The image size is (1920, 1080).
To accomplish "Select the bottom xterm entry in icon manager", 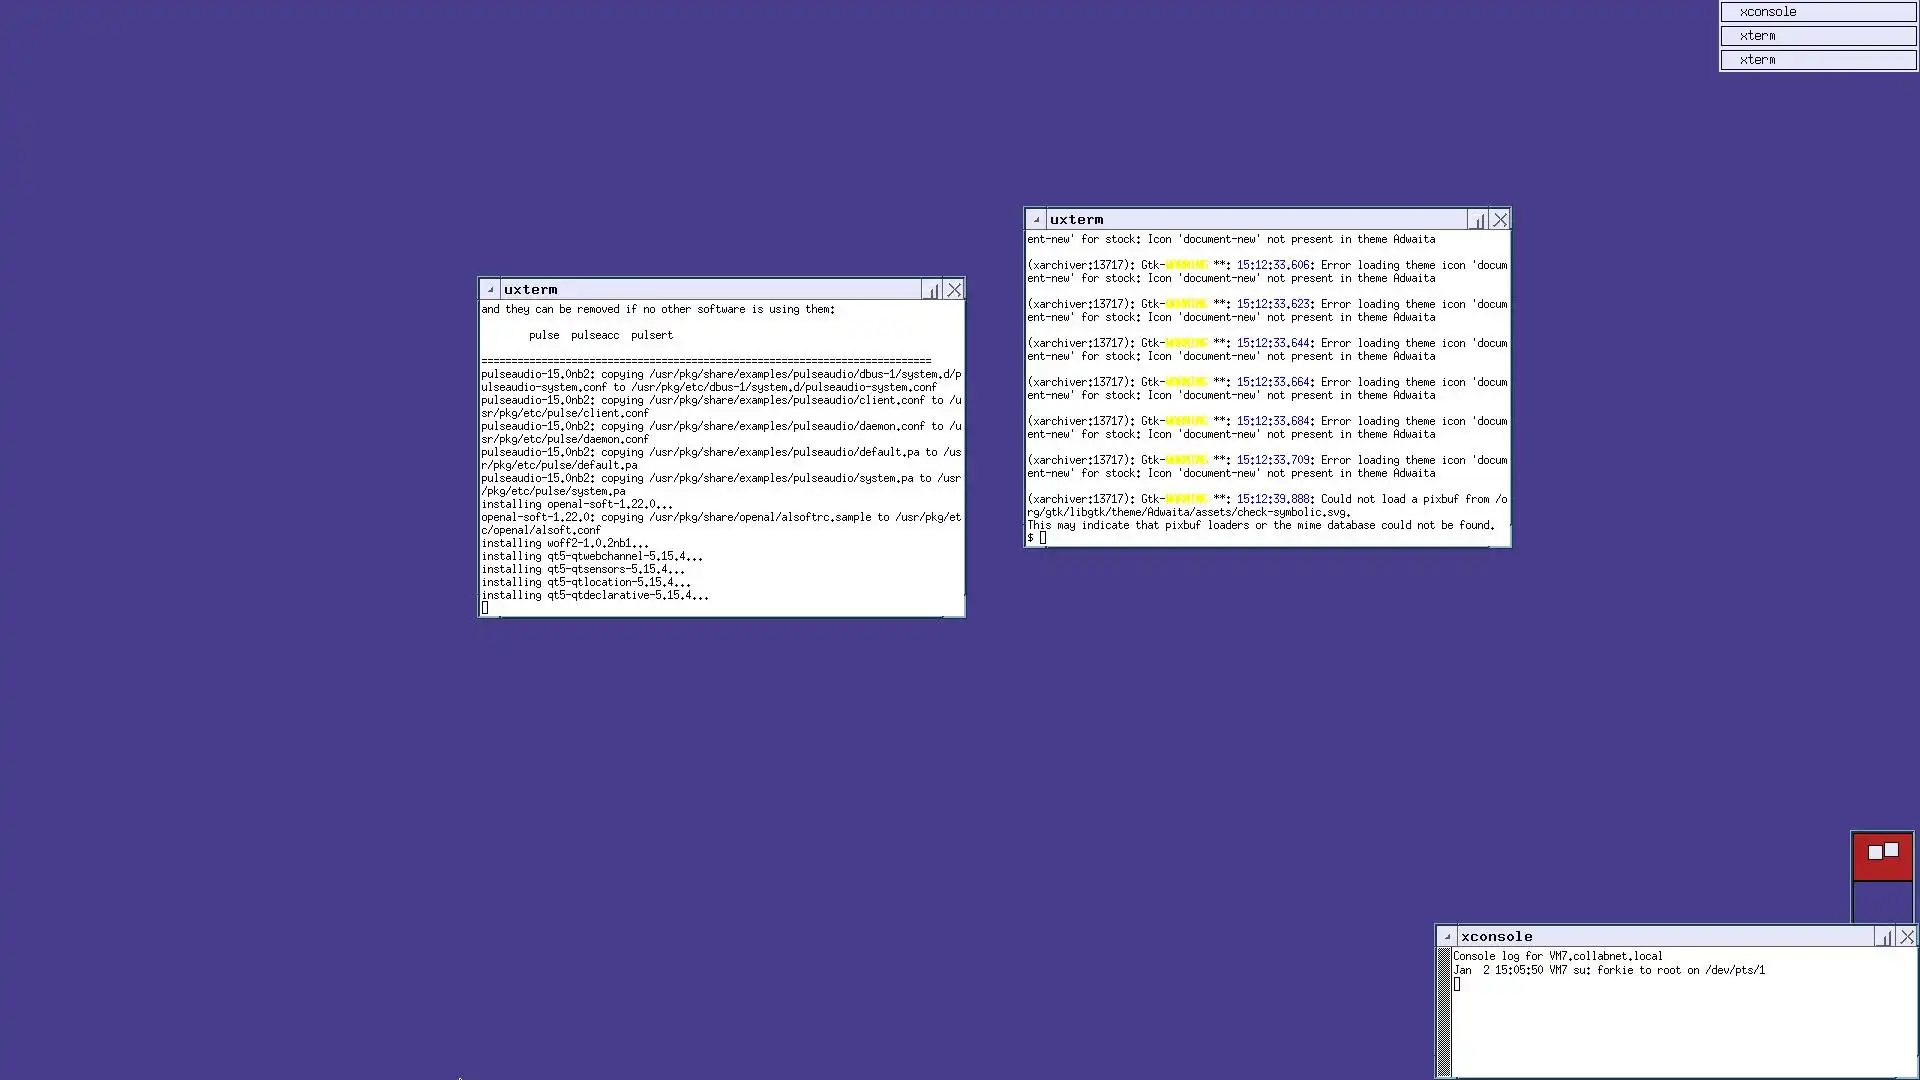I will [x=1817, y=60].
